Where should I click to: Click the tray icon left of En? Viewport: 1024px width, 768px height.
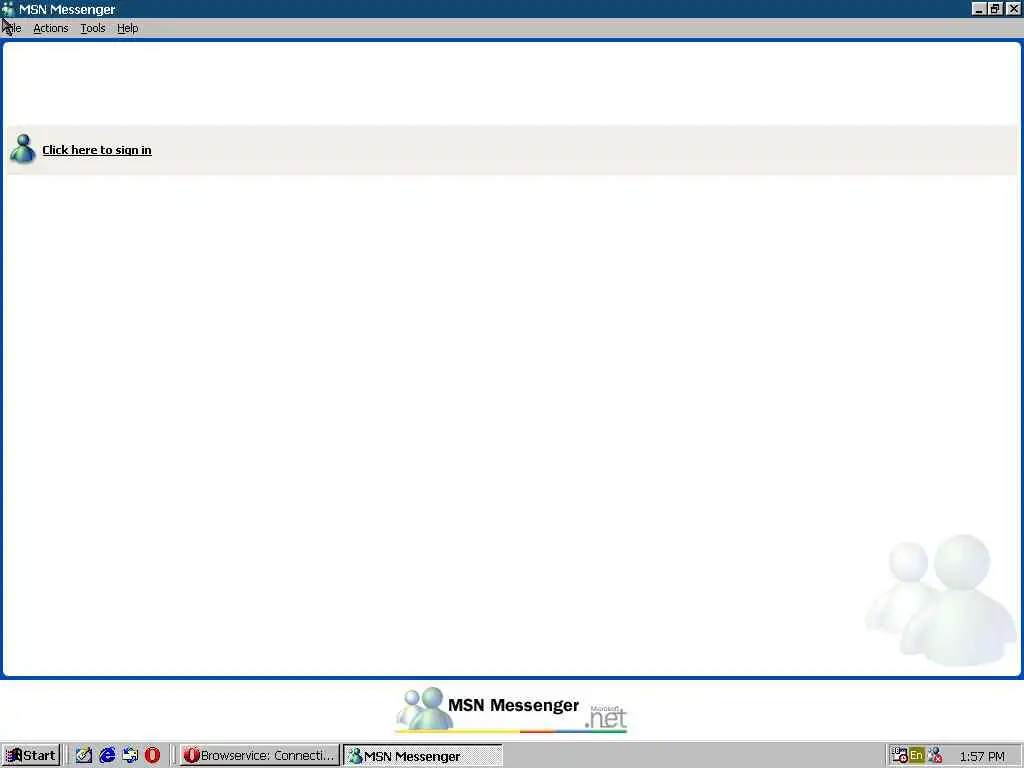point(899,756)
